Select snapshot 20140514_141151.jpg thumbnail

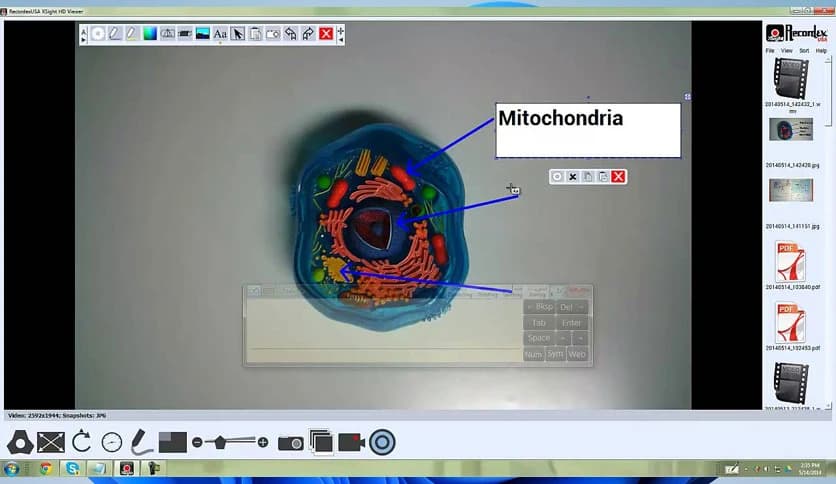tap(791, 190)
